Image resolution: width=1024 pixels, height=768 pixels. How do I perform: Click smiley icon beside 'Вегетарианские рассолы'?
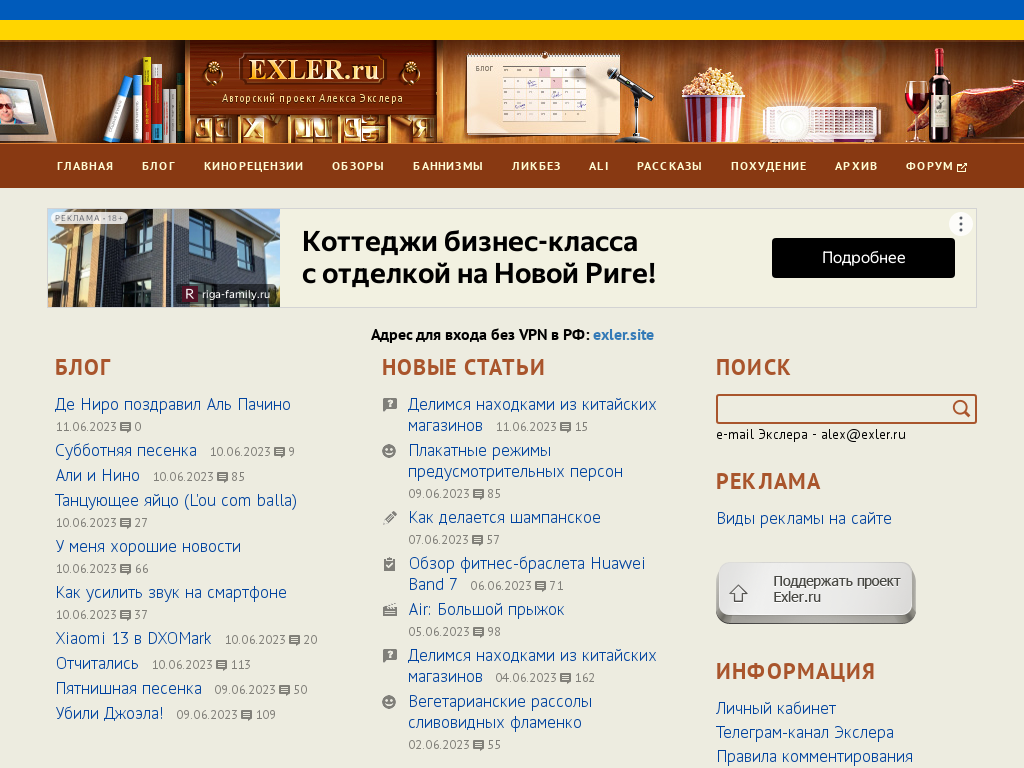(389, 702)
